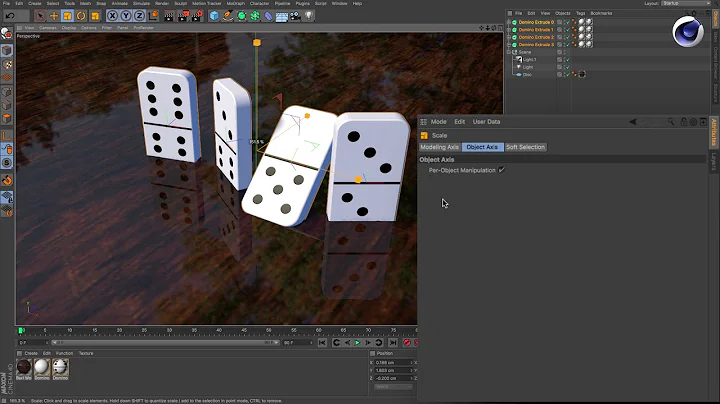Click the Spline pen tool icon
720x404 pixels.
pyautogui.click(x=228, y=16)
